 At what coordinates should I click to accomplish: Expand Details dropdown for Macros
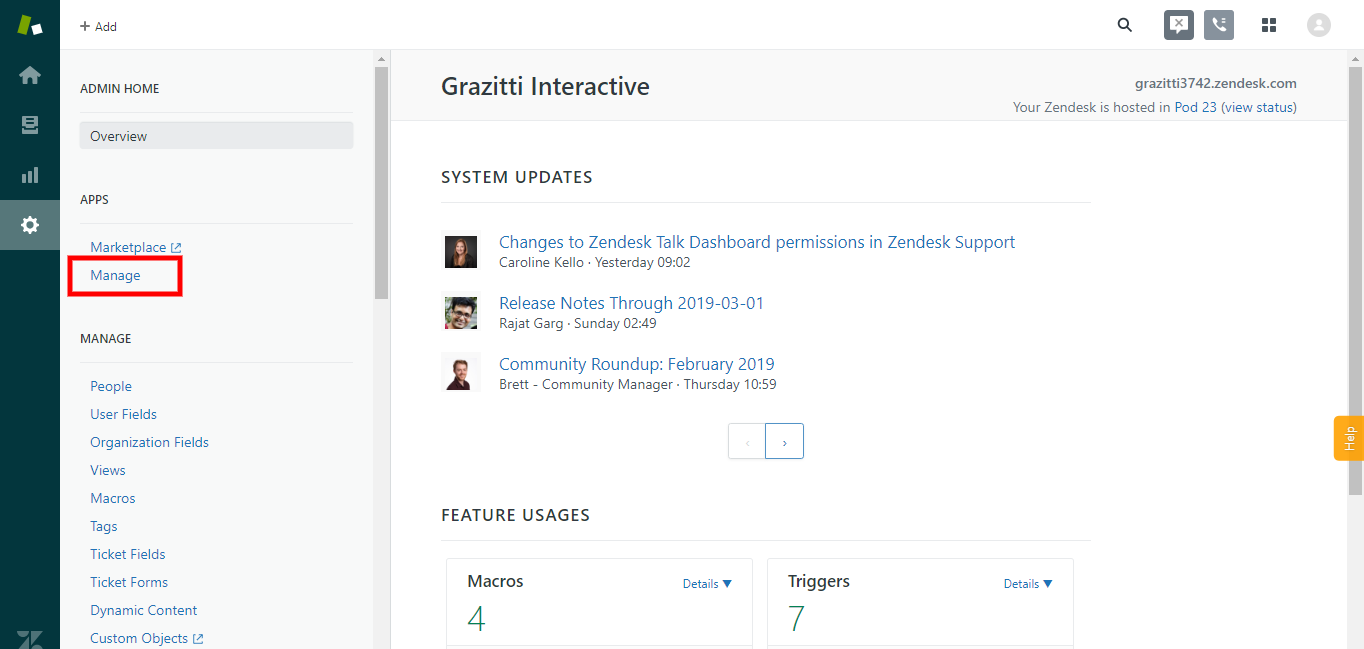coord(707,583)
